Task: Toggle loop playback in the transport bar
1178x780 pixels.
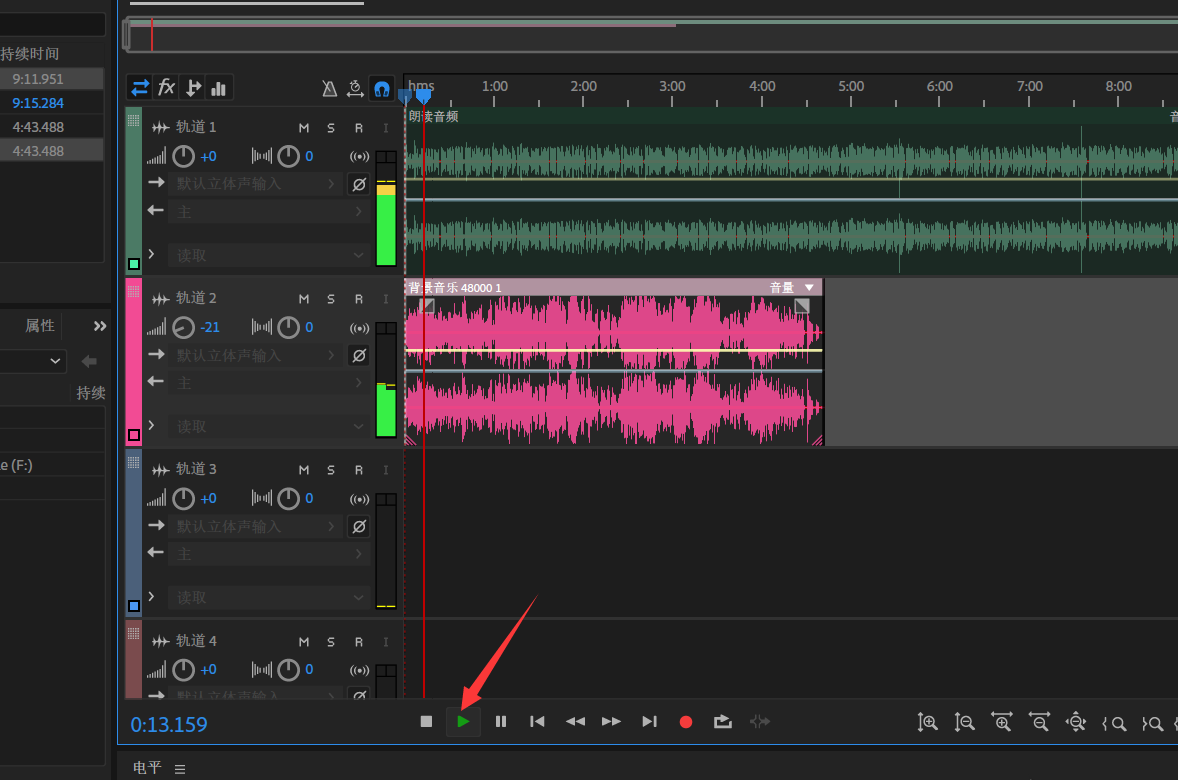Action: pyautogui.click(x=722, y=721)
